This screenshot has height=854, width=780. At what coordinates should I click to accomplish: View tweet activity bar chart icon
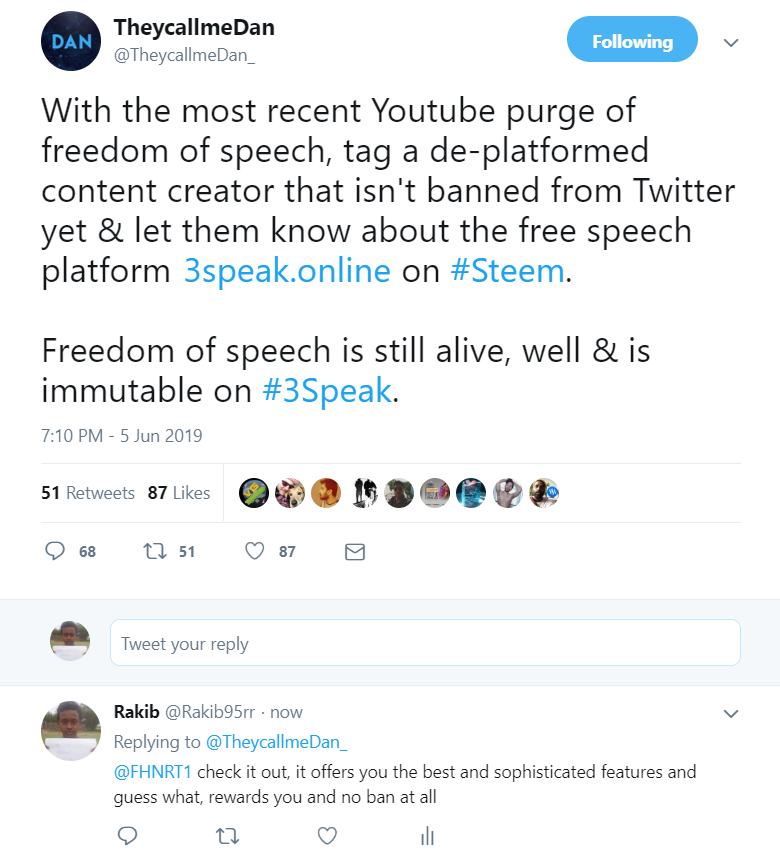(426, 835)
